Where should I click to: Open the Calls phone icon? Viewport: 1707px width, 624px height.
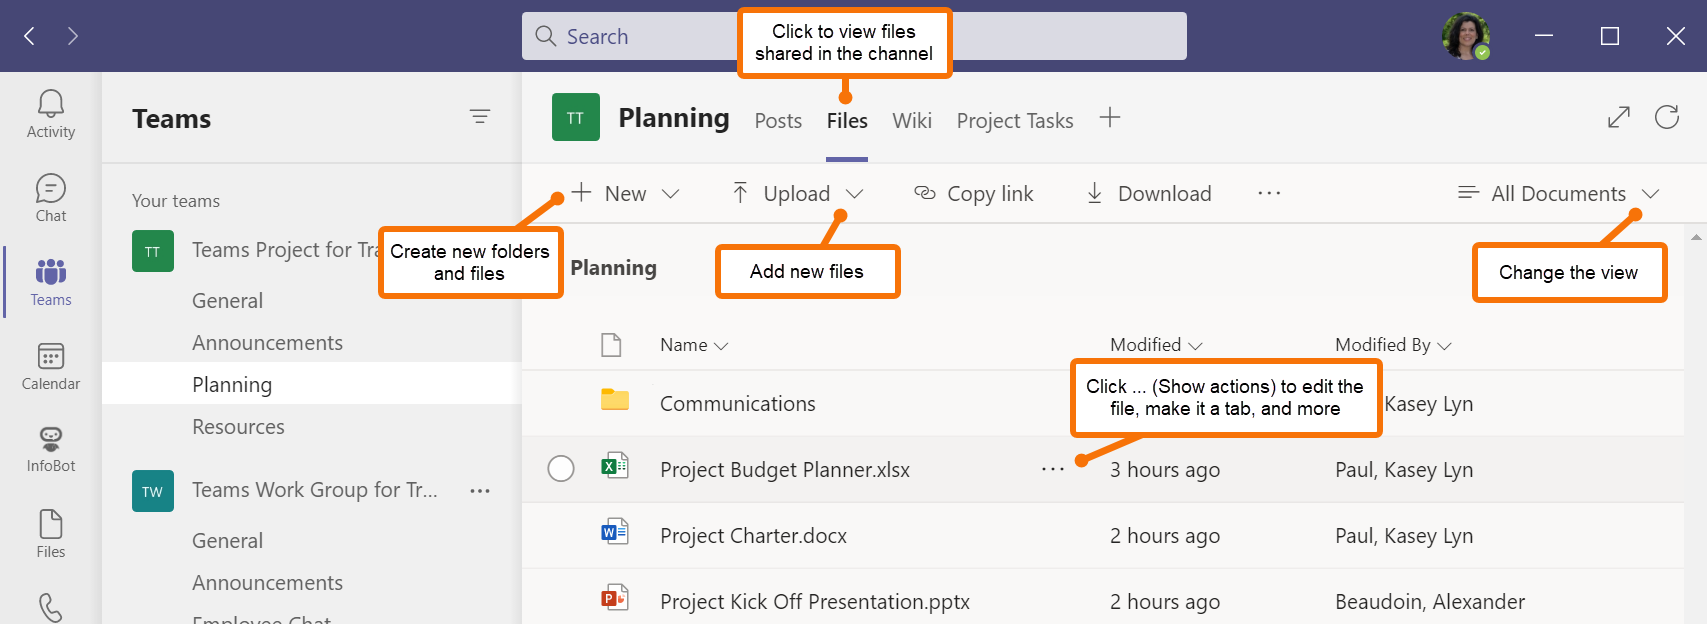(51, 607)
